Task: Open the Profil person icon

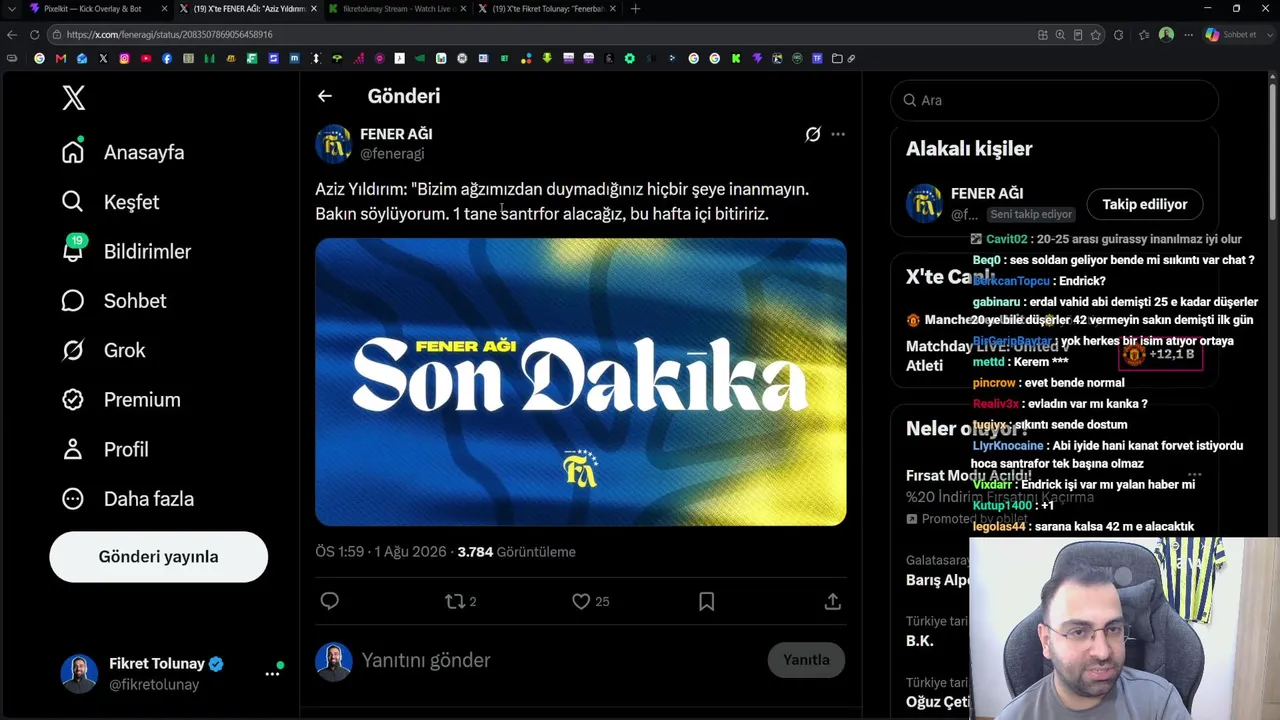Action: point(72,449)
